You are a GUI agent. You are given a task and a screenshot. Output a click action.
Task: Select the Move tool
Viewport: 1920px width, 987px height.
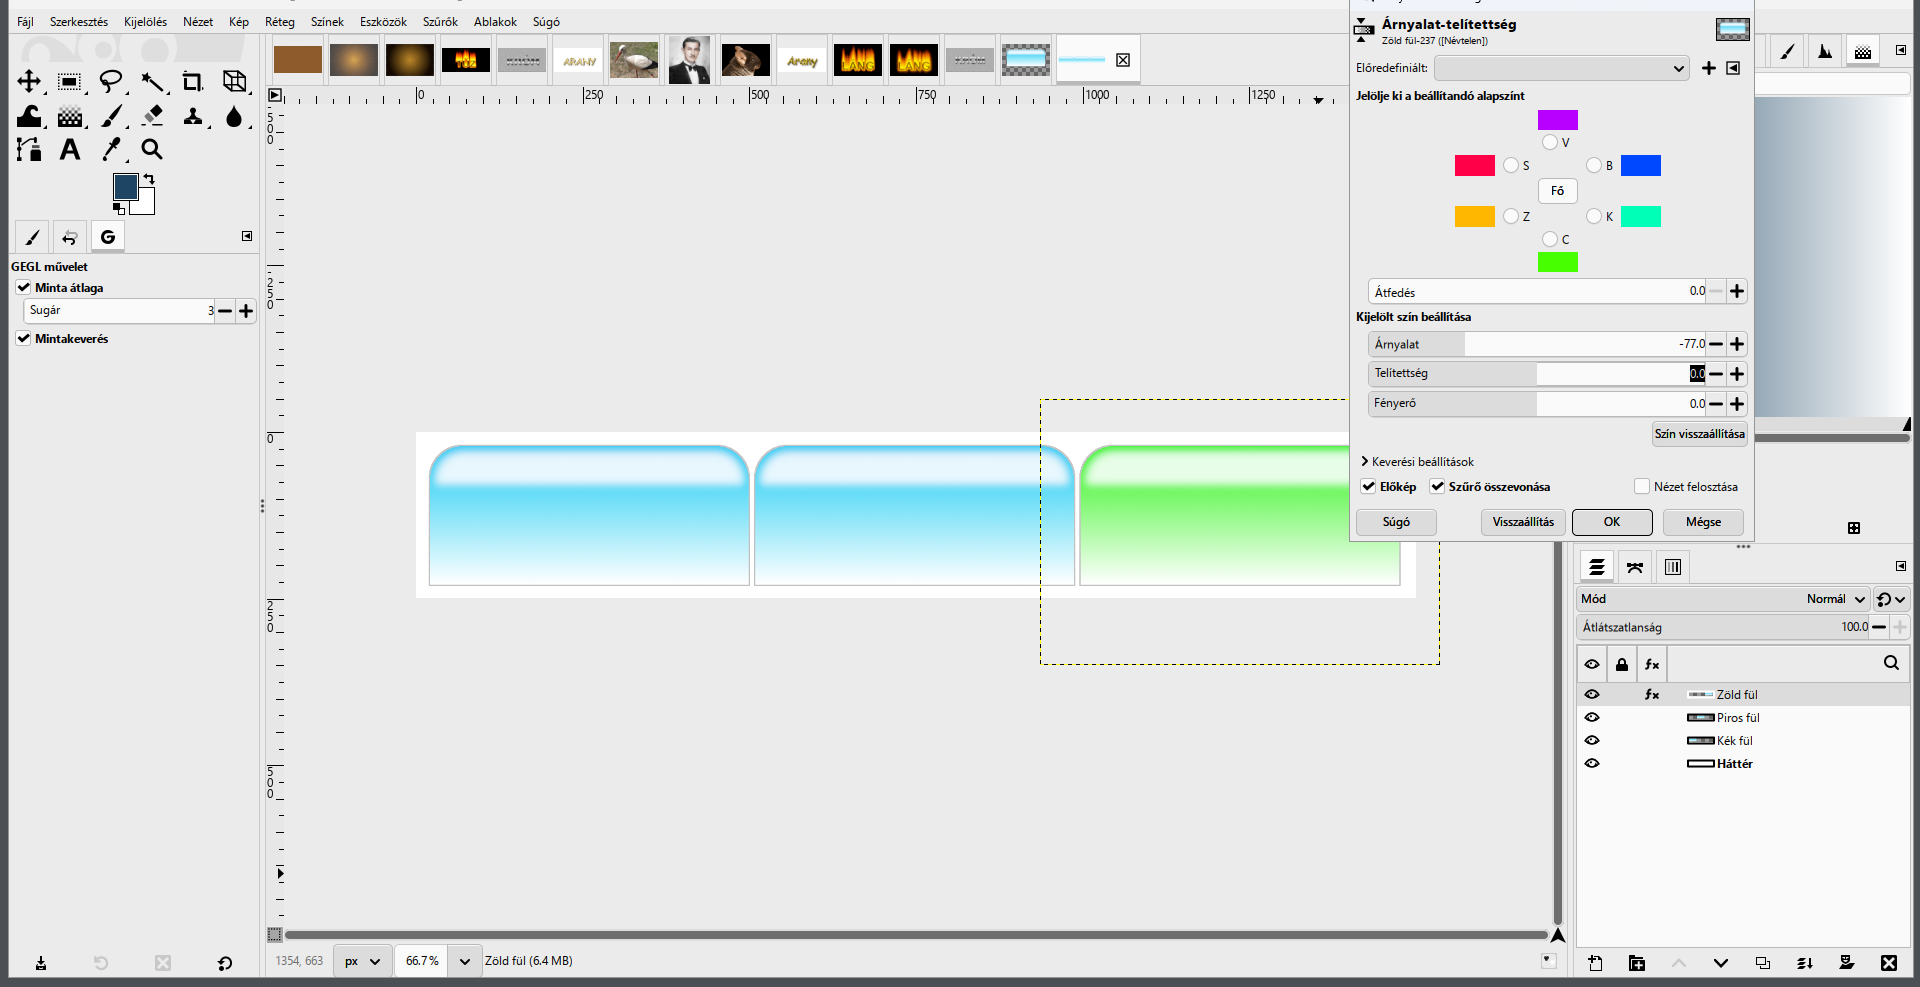[x=29, y=81]
